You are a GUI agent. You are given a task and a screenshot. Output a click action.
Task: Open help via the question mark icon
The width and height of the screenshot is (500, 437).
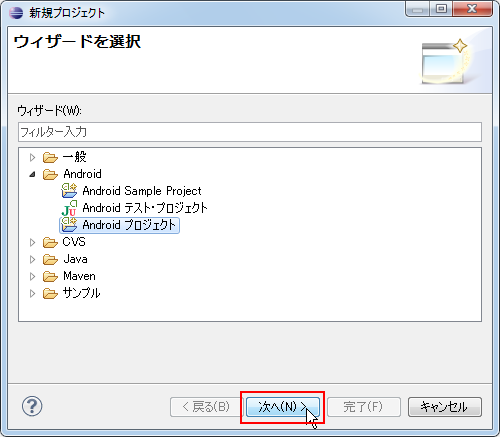[x=32, y=406]
